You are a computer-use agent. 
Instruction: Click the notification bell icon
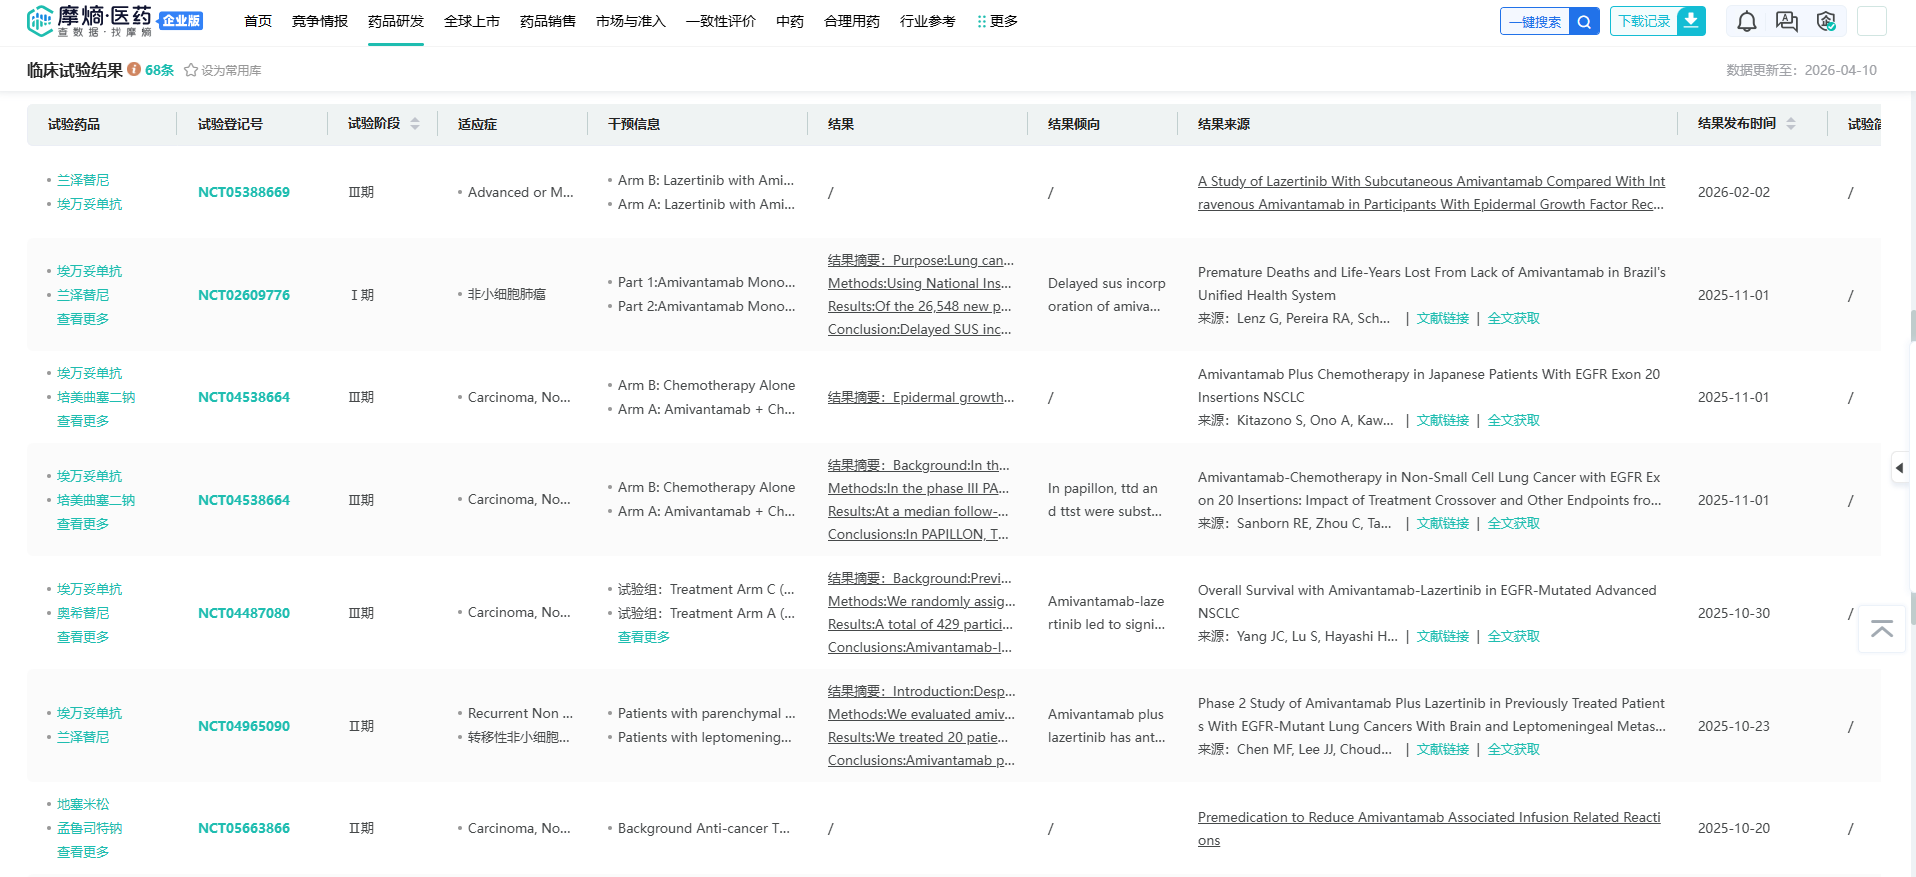click(x=1746, y=21)
